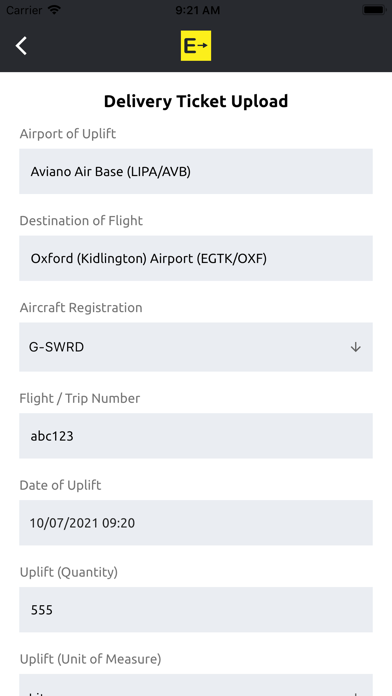
Task: Select the Oxford (Kidlington) Airport destination field
Action: click(x=196, y=258)
